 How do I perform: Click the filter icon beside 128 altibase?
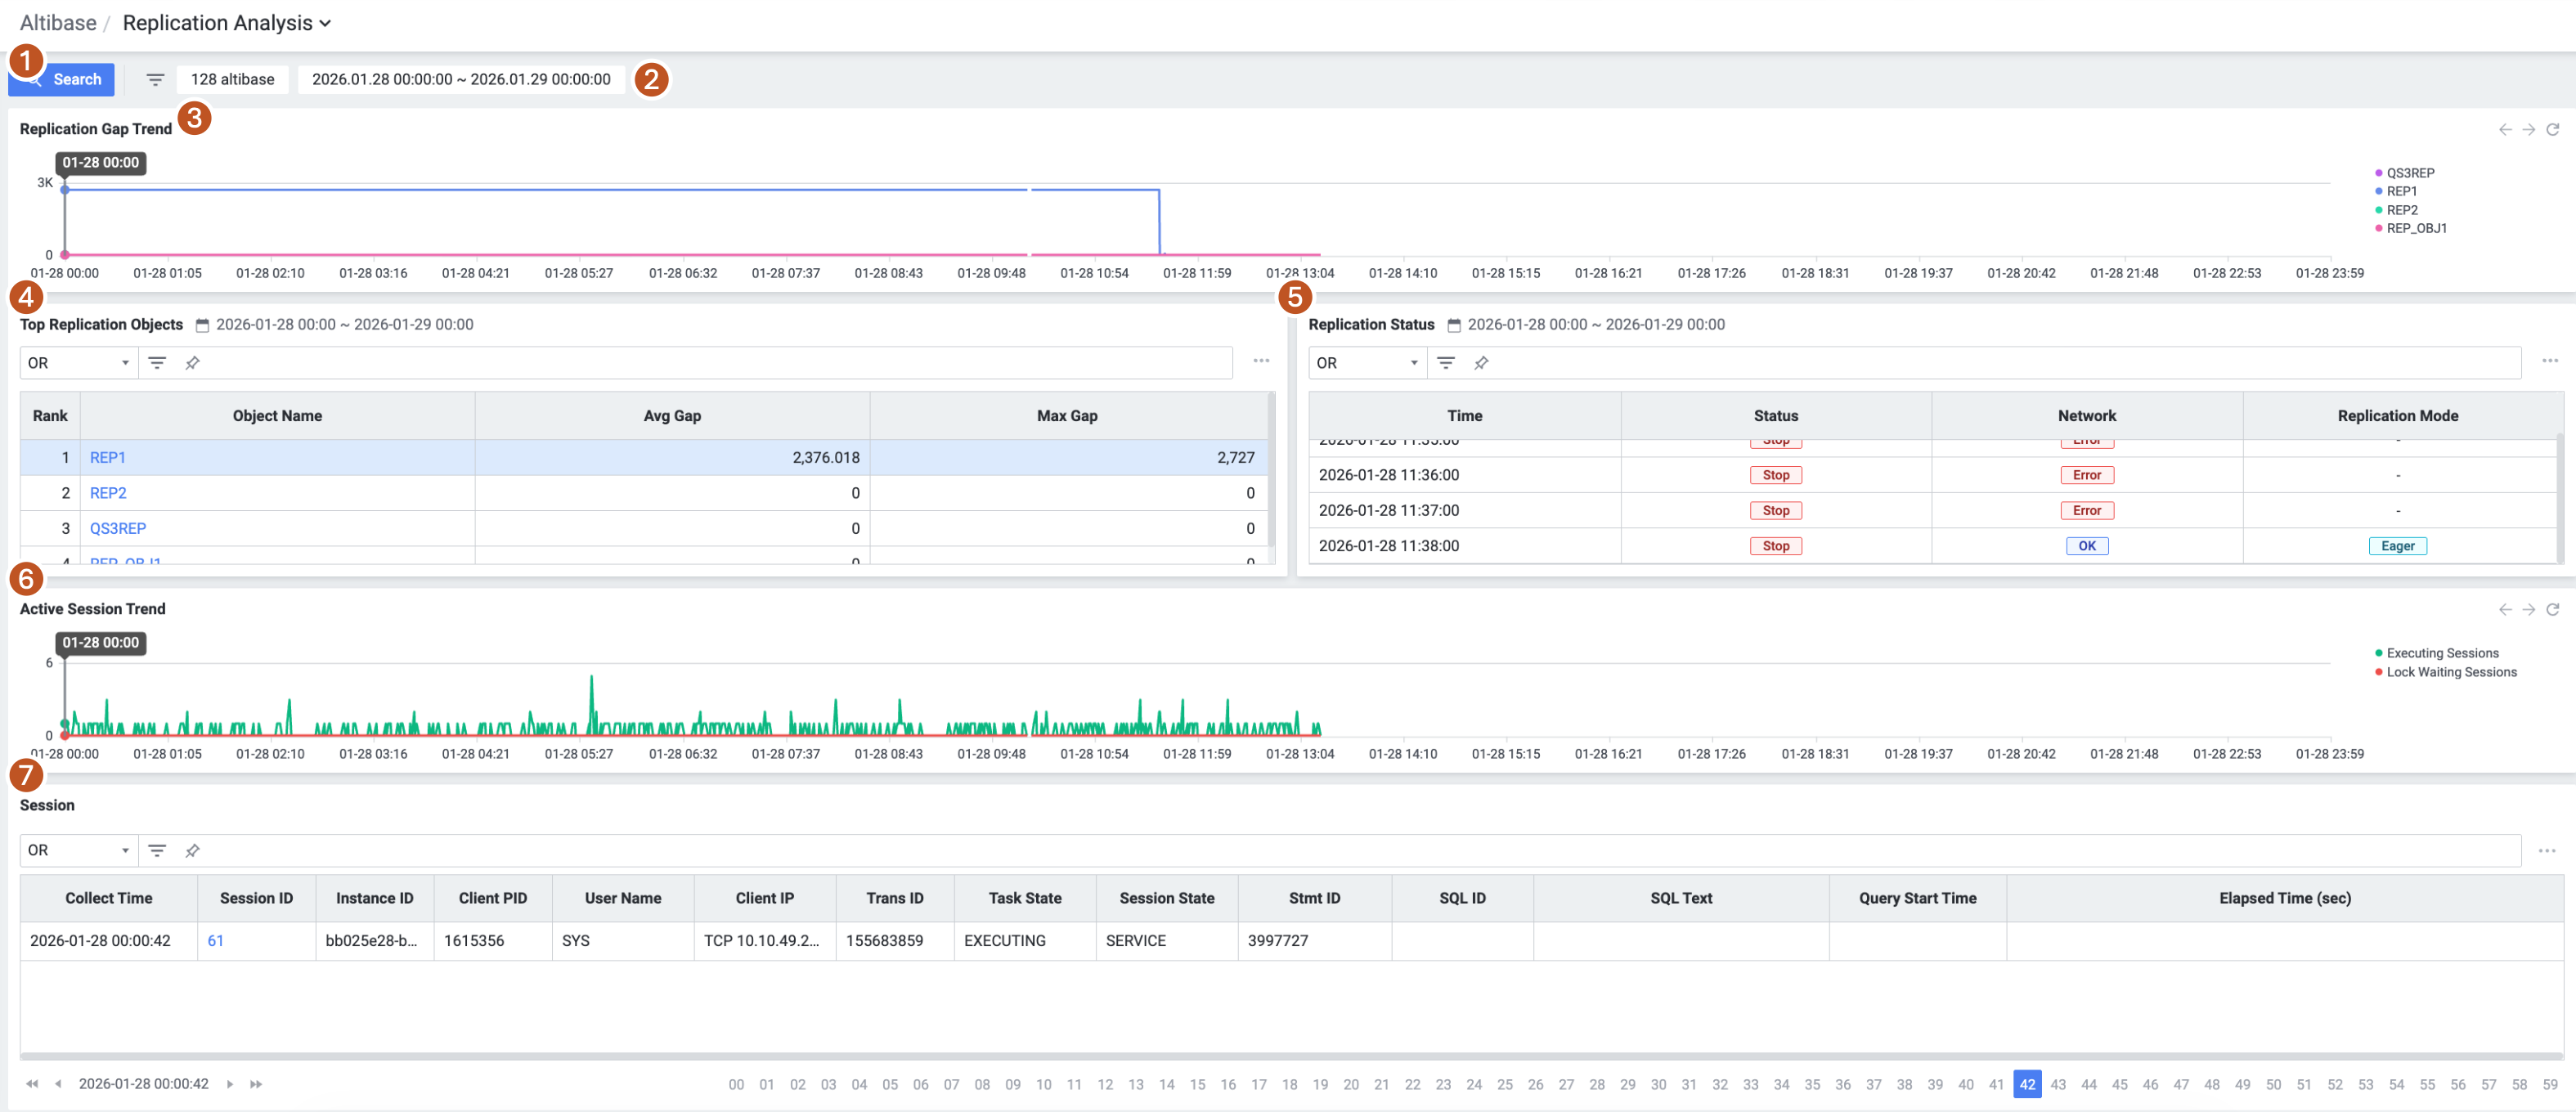(x=155, y=80)
